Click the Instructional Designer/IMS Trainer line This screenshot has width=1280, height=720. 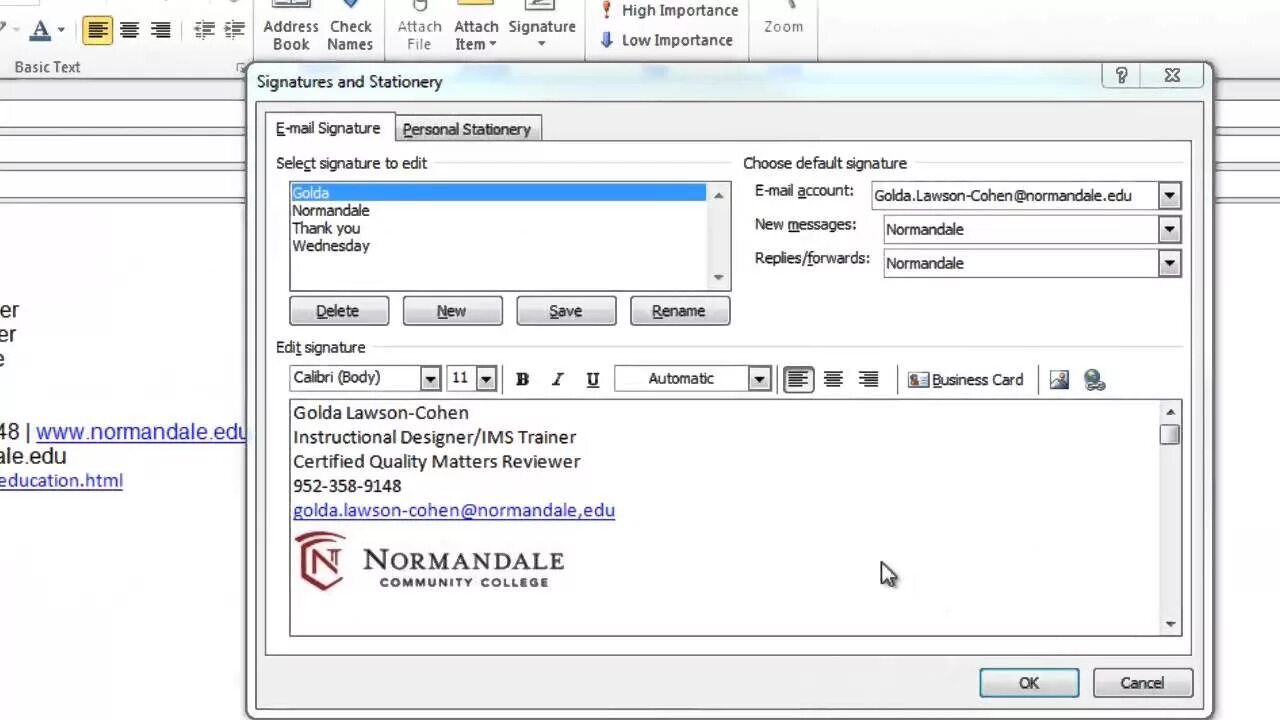pyautogui.click(x=434, y=437)
